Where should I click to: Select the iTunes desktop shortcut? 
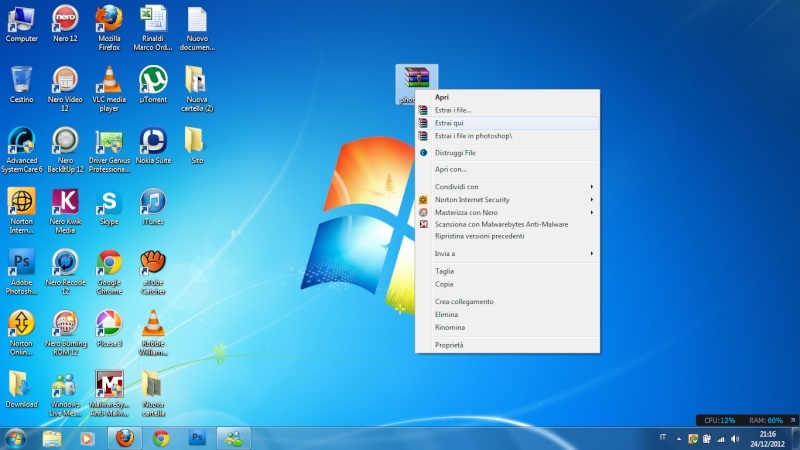(153, 207)
